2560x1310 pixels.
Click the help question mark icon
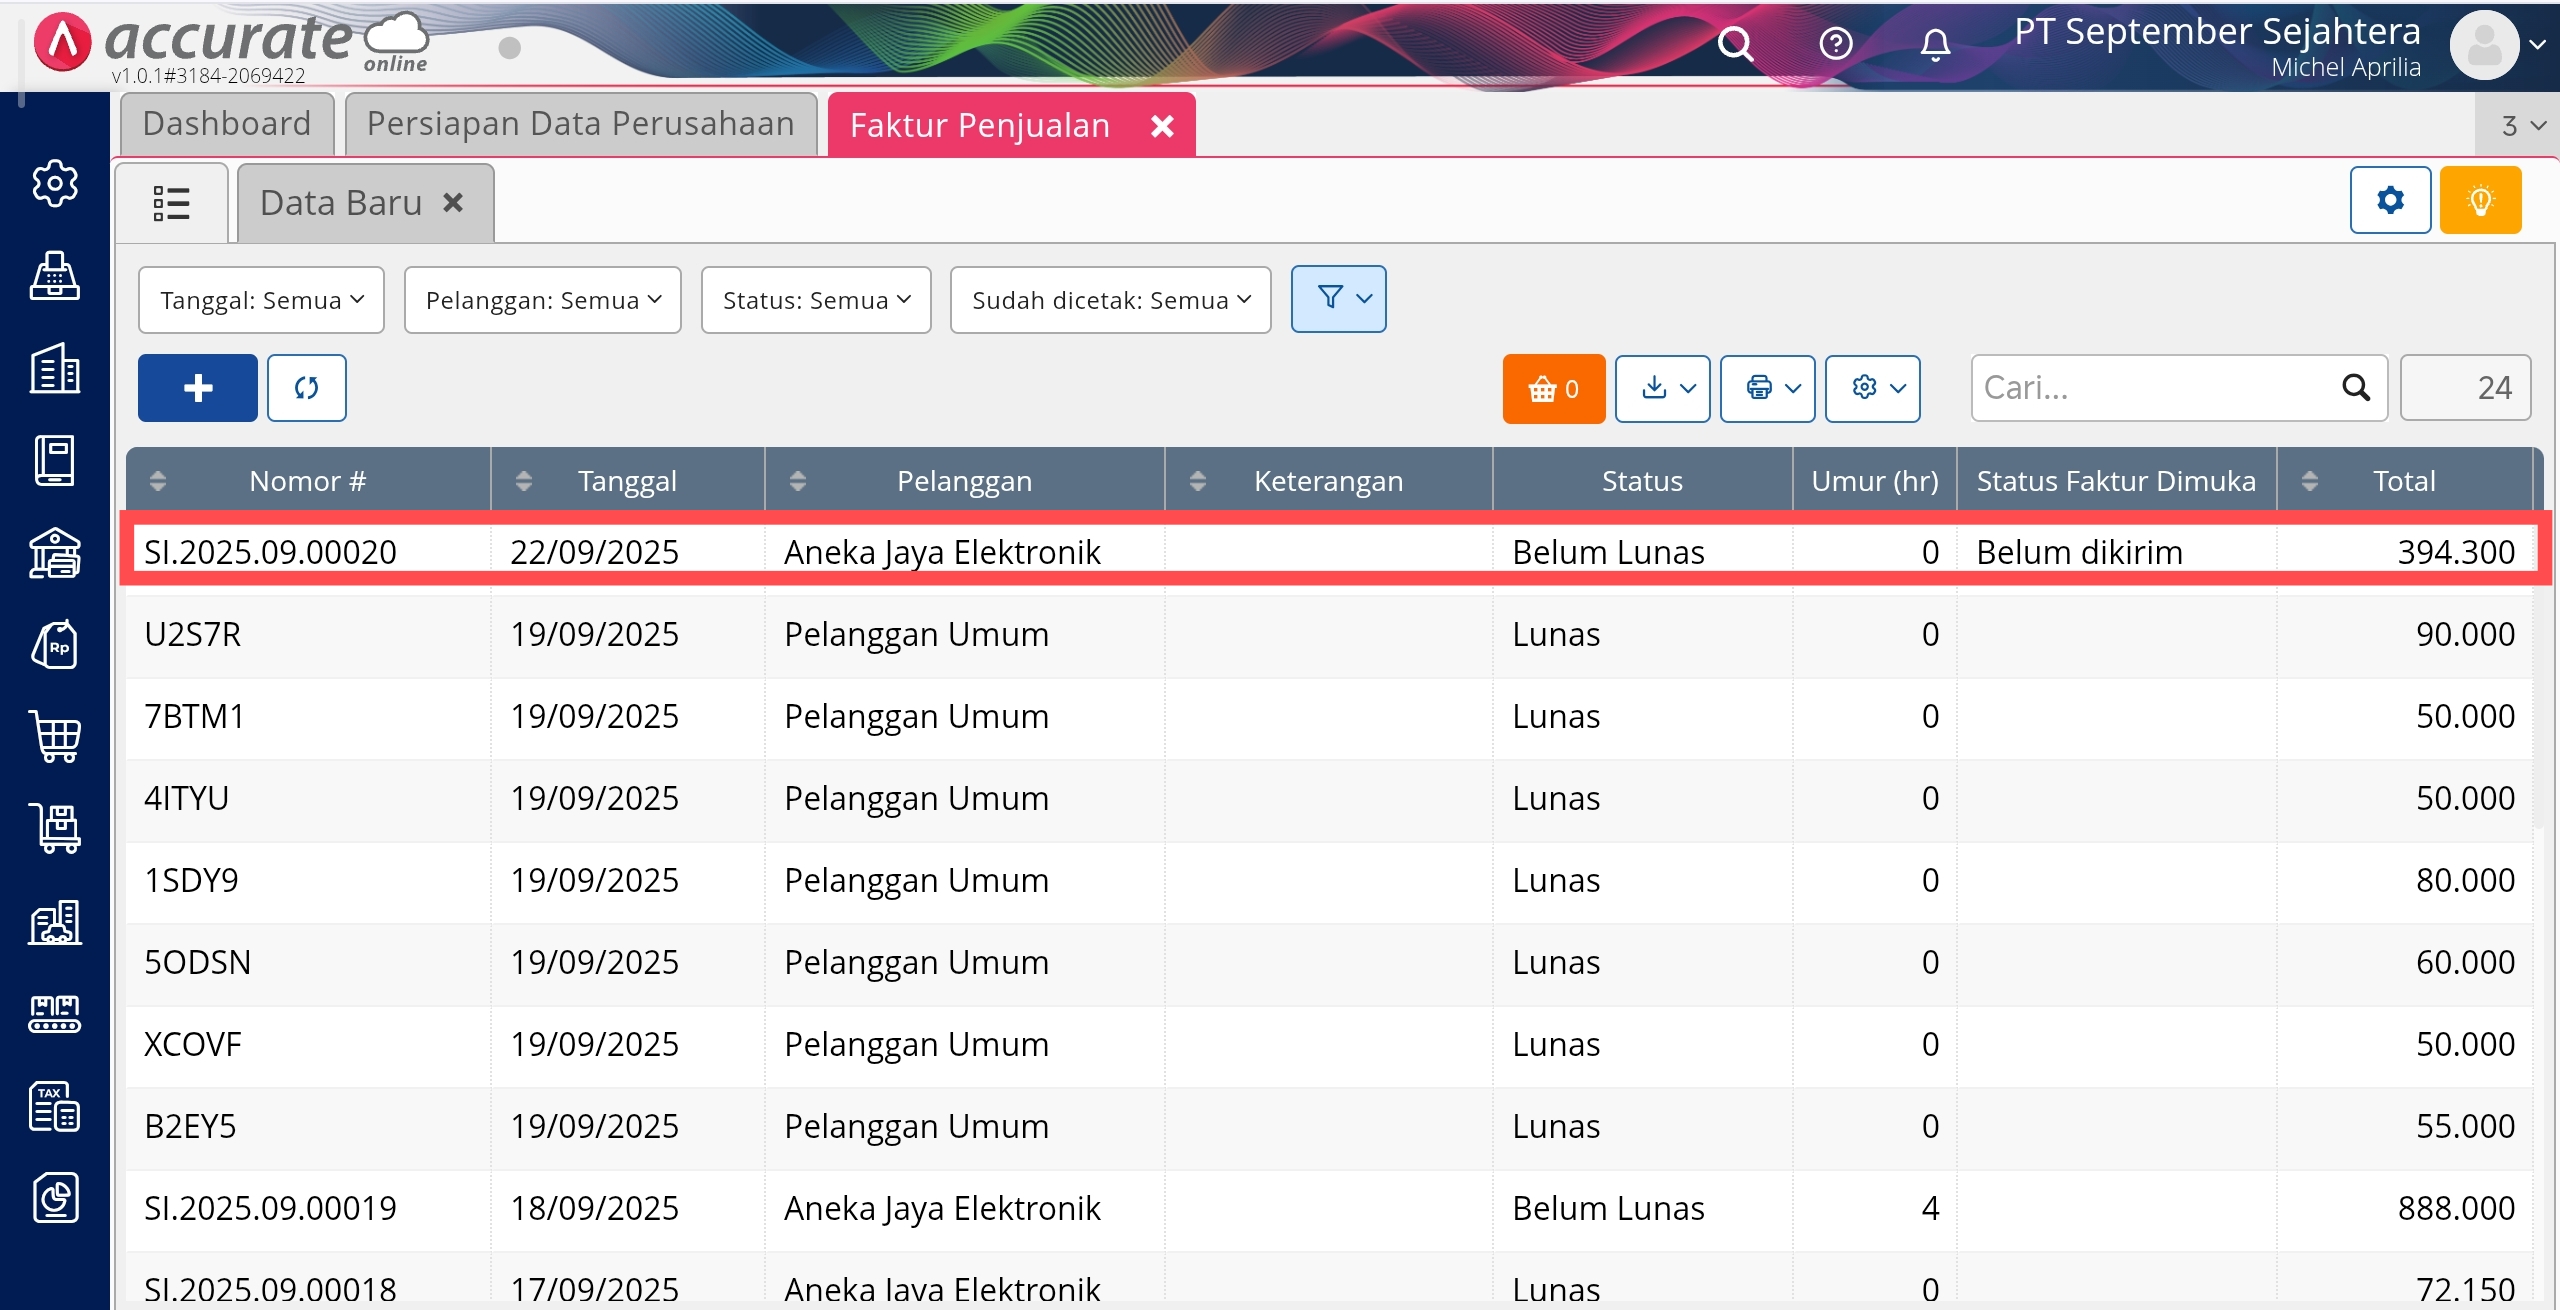(1835, 44)
